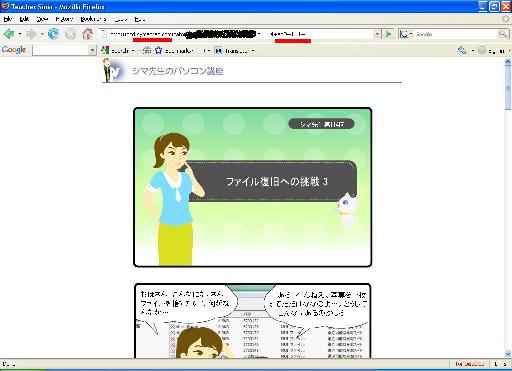Viewport: 512px width, 371px height.
Task: Click the gray Forward arrow button
Action: (31, 34)
